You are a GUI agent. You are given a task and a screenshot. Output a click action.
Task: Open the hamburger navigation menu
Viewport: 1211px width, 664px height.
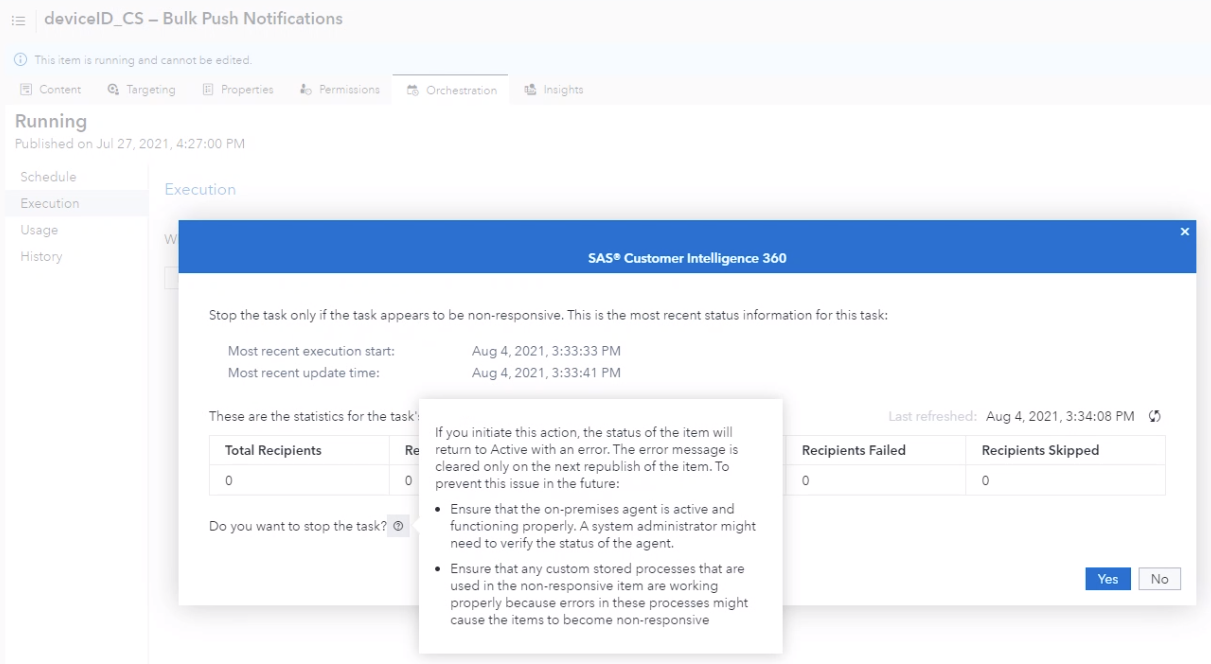click(x=17, y=18)
